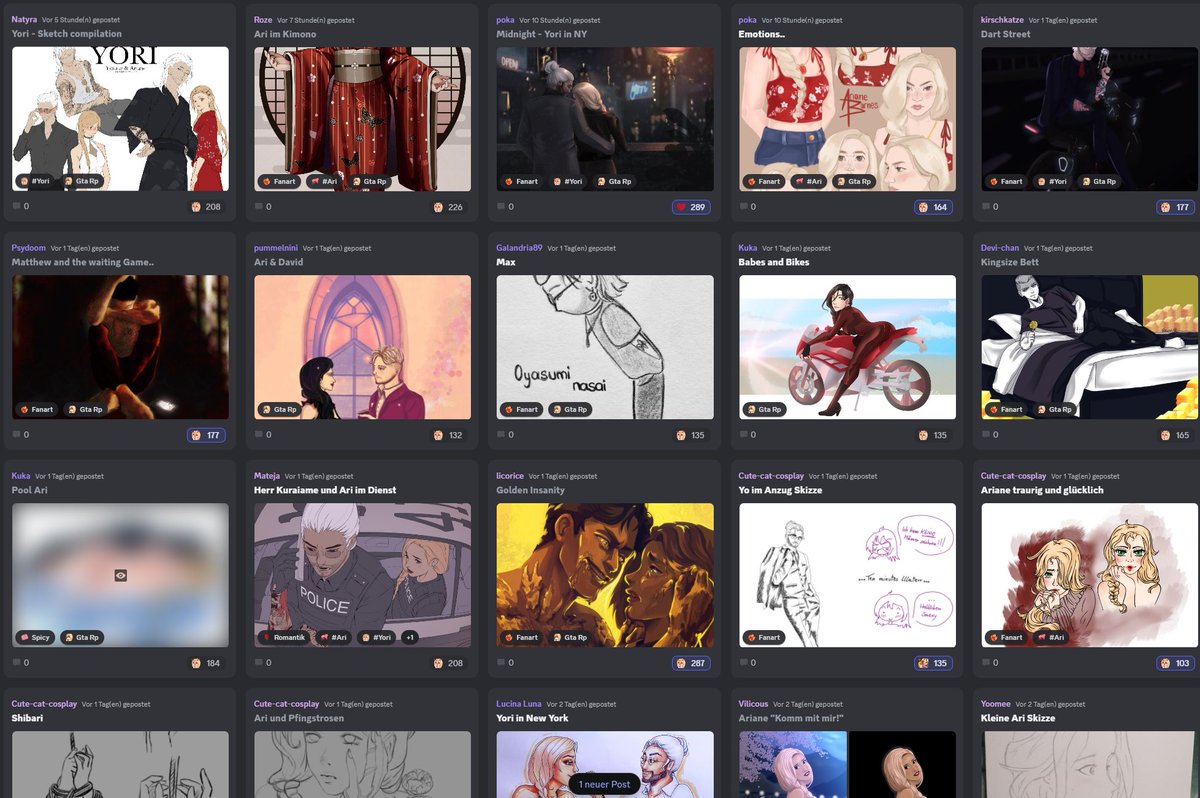Viewport: 1200px width, 798px height.
Task: Open the 'Kingsize Bett' artwork thumbnail
Action: click(1090, 347)
